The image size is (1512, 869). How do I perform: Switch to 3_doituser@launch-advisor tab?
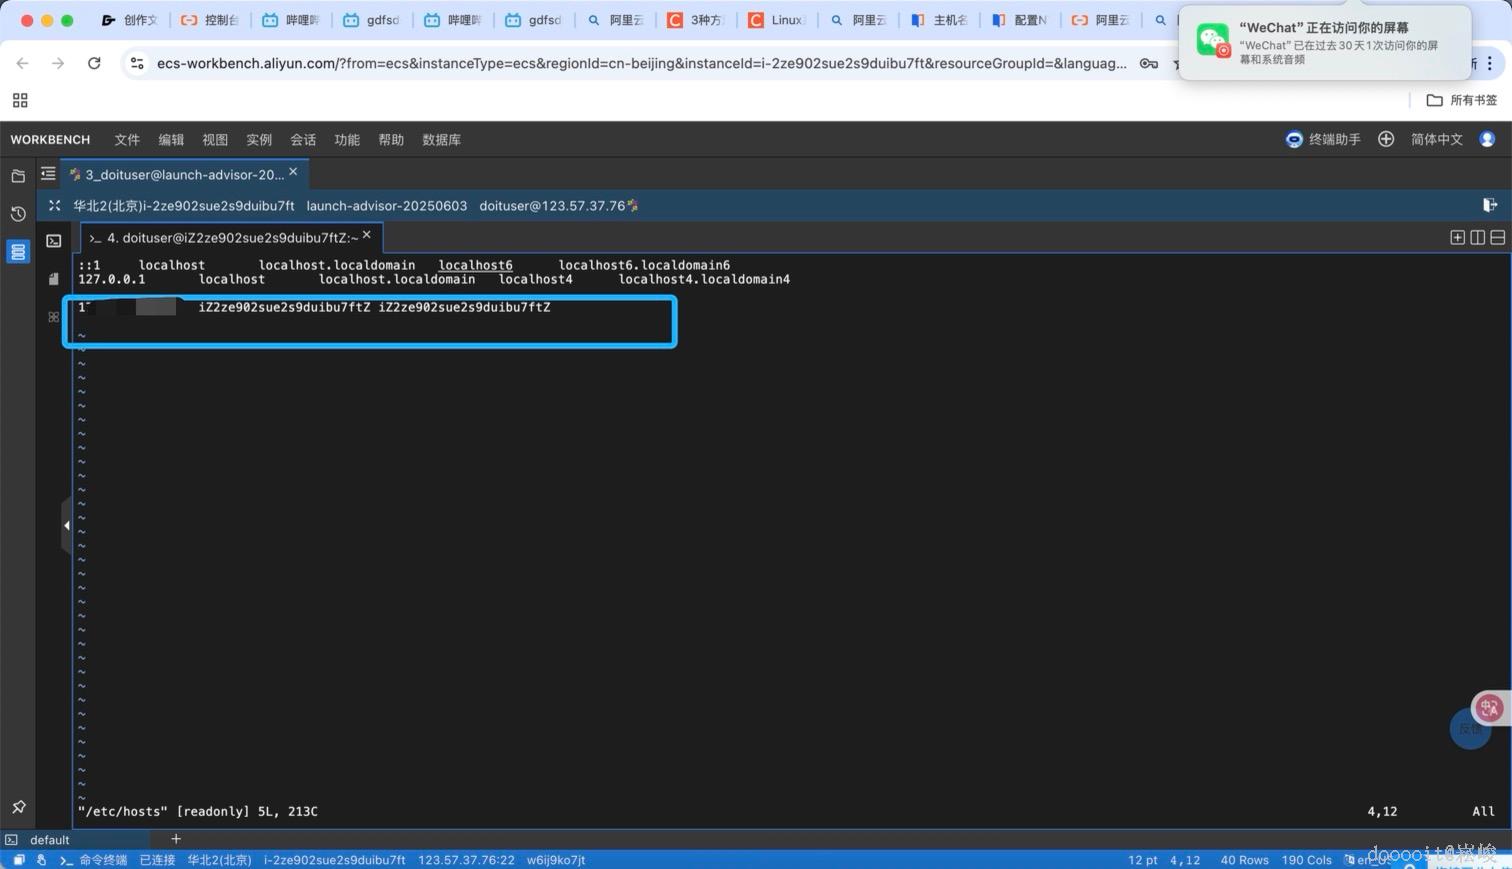[x=183, y=174]
